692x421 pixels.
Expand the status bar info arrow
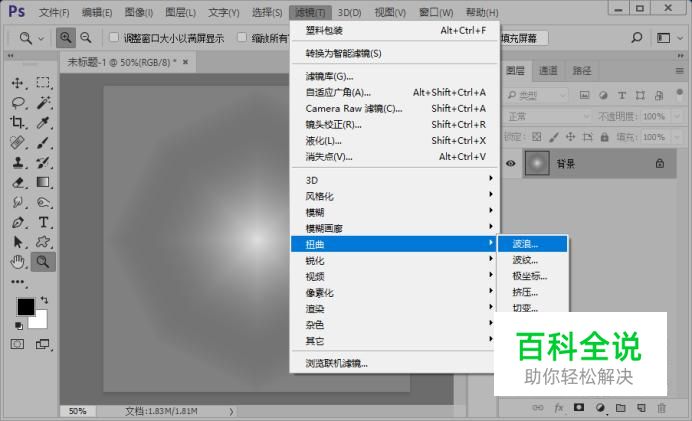[x=231, y=411]
